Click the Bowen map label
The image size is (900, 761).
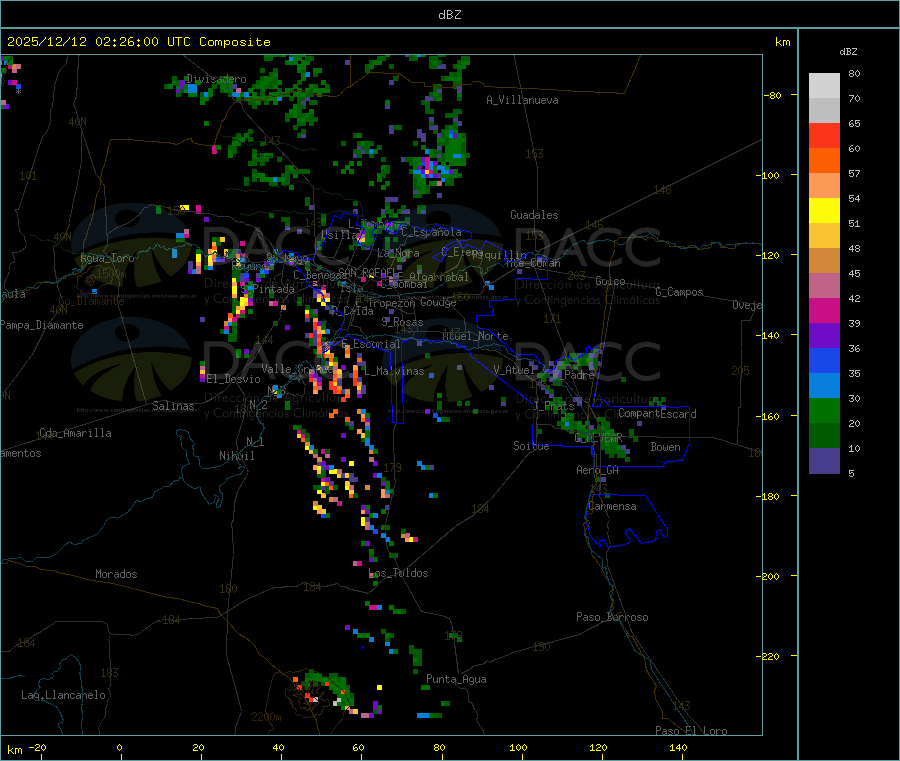tap(665, 447)
